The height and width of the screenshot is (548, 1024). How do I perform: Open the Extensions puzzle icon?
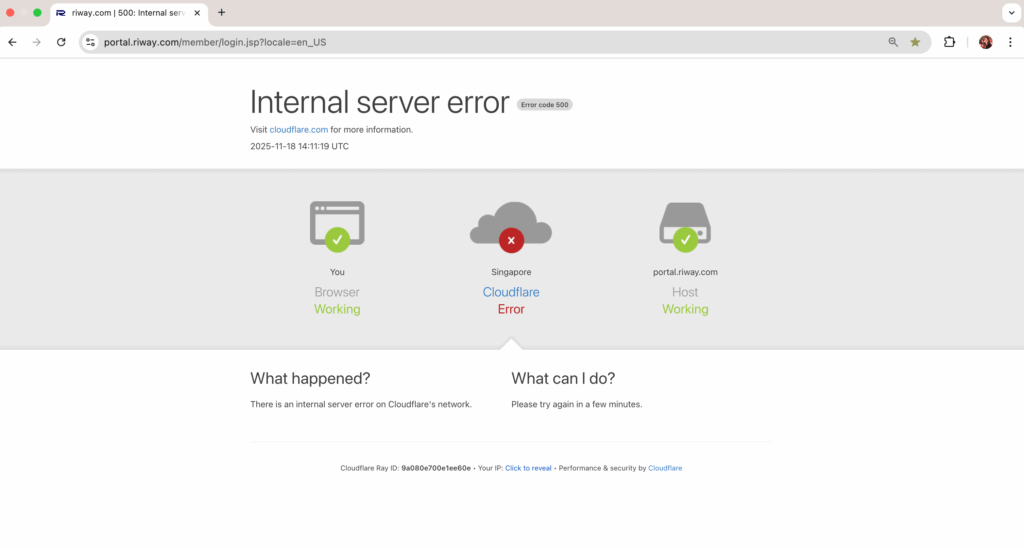(950, 42)
